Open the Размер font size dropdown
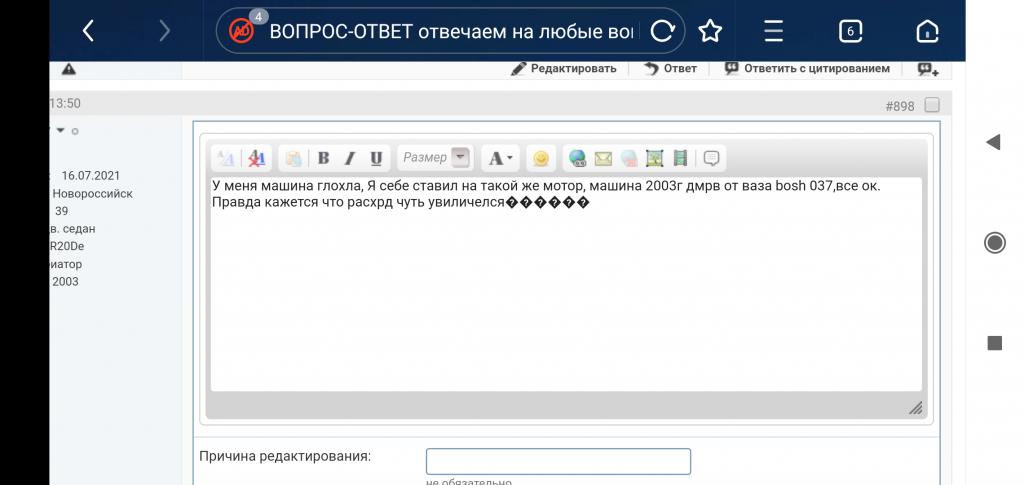This screenshot has width=1024, height=485. click(460, 157)
